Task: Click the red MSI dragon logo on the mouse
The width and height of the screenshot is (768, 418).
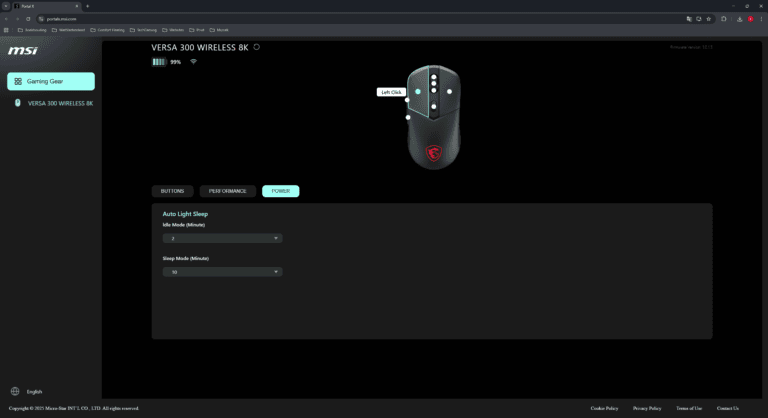Action: pos(434,153)
